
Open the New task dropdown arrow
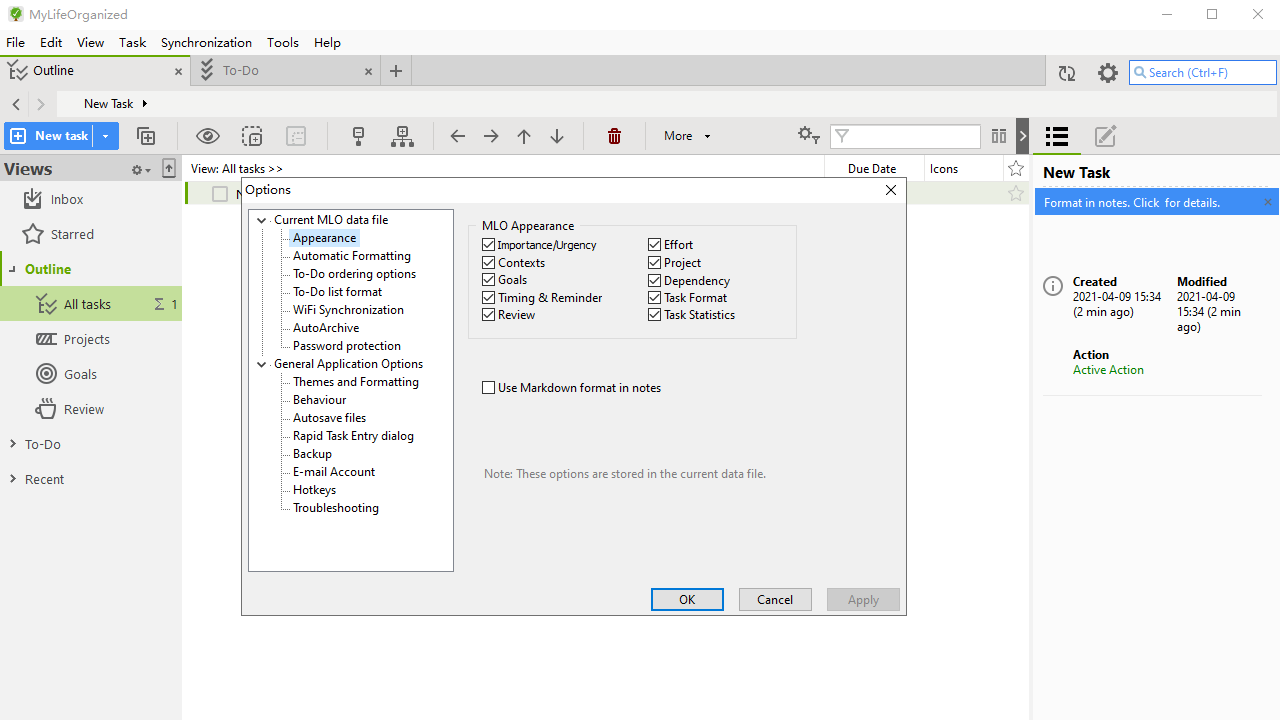(x=105, y=136)
